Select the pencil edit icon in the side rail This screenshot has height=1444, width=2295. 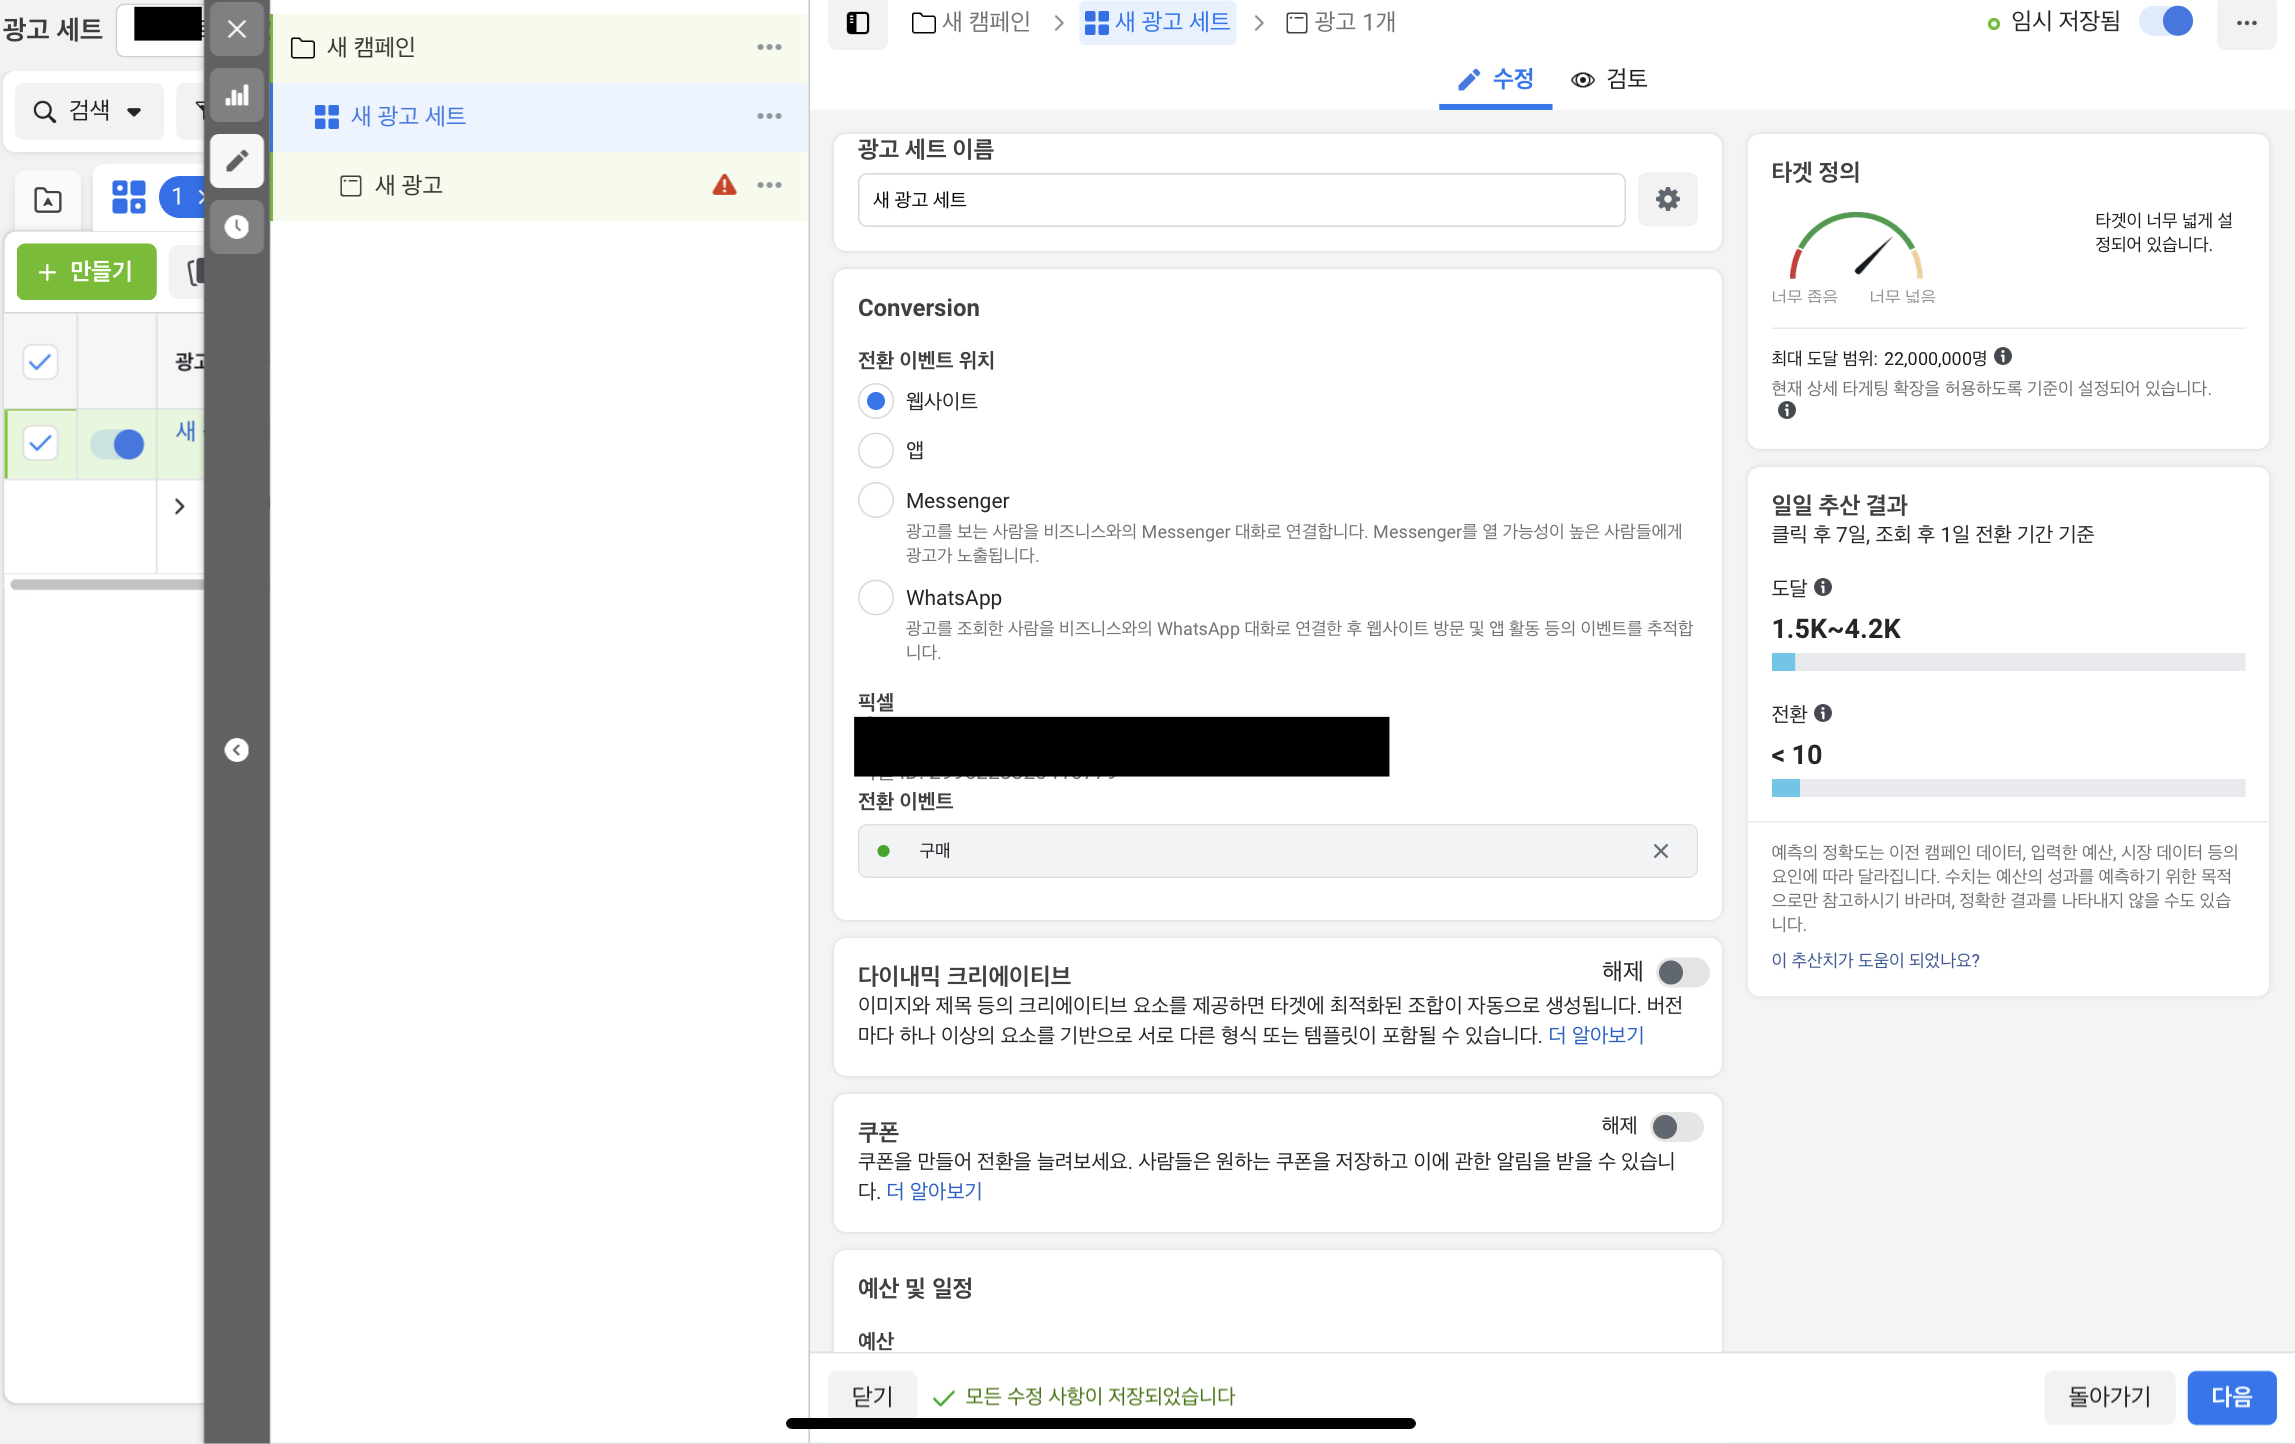[x=237, y=161]
